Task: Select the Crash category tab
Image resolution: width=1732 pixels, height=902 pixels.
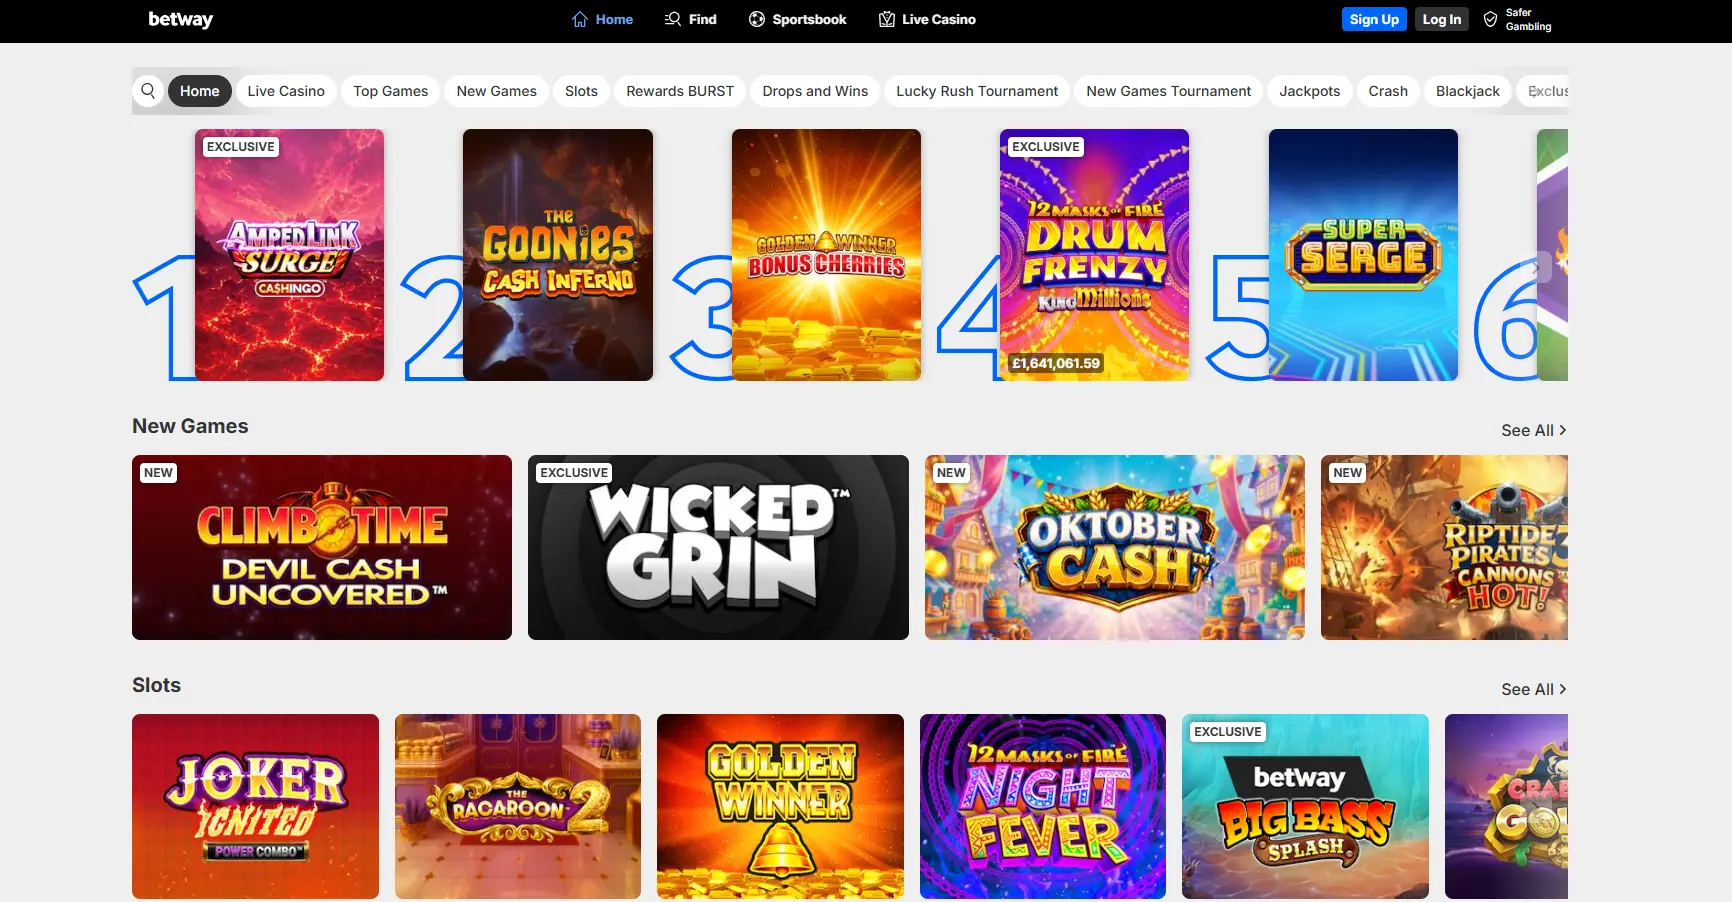Action: (1388, 91)
